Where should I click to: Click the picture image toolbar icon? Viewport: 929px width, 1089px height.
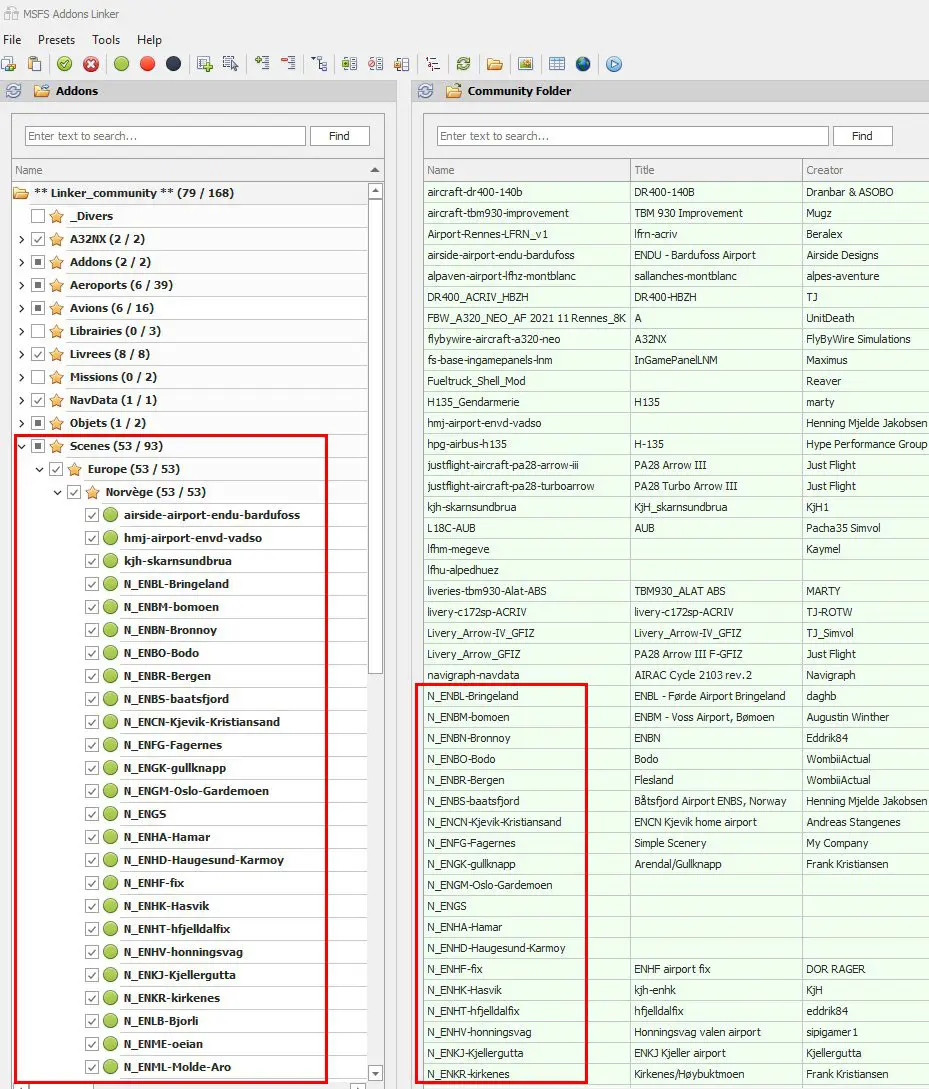pyautogui.click(x=526, y=64)
